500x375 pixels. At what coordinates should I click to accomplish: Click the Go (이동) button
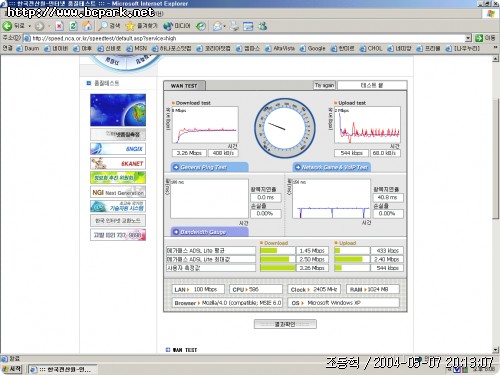(x=485, y=38)
